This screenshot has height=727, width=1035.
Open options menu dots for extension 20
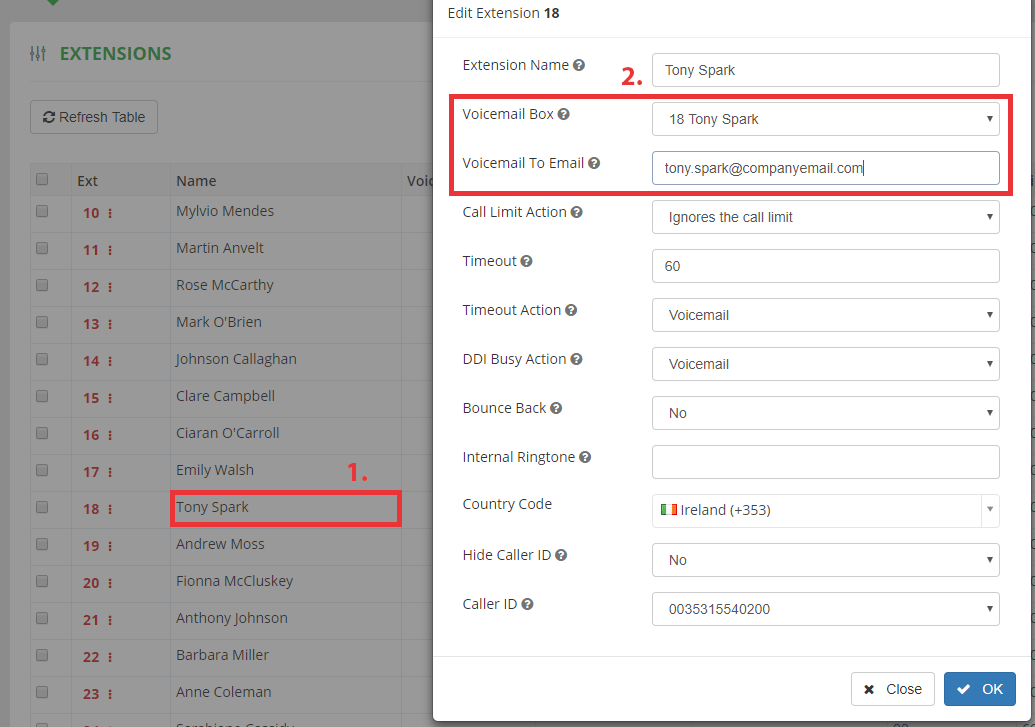[110, 583]
